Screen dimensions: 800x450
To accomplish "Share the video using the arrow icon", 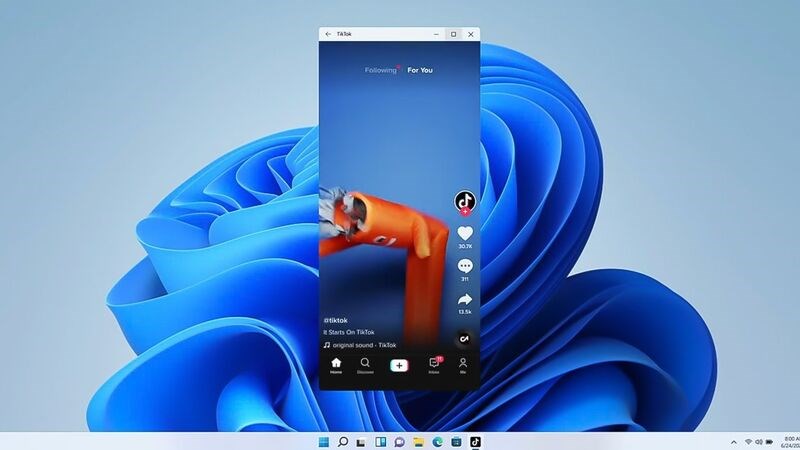I will click(x=465, y=299).
